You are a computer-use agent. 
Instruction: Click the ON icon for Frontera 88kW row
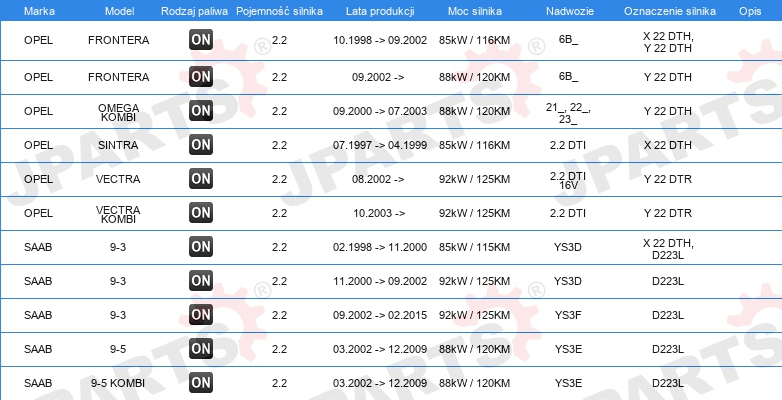tap(200, 77)
